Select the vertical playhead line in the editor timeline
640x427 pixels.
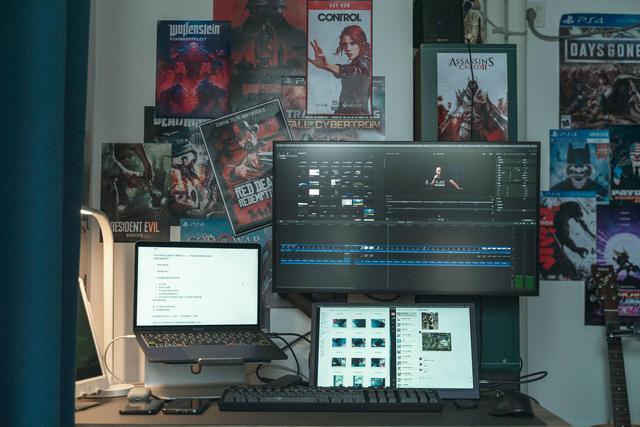coord(387,256)
